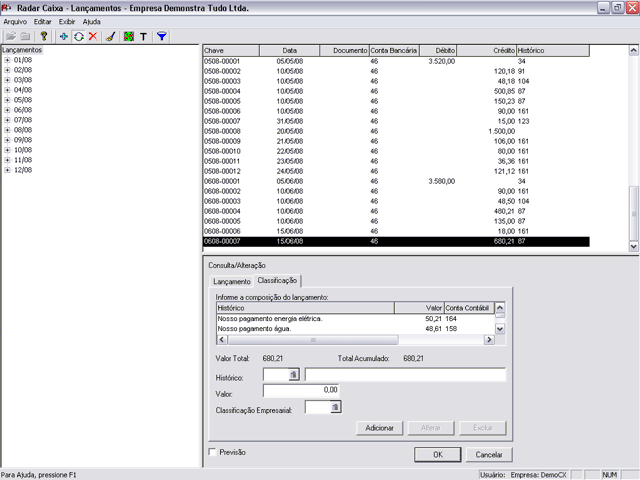
Task: Toggle the Previsão checkbox
Action: 212,453
